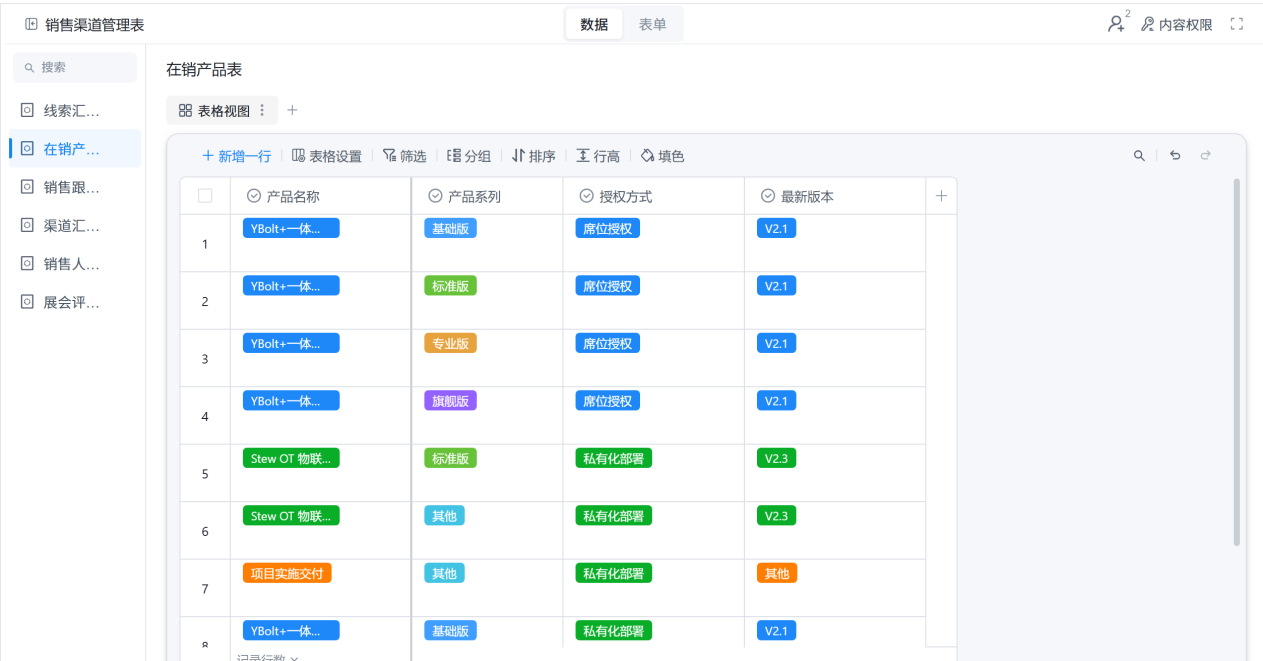Open the 筛选 filter tool
Viewport: 1263px width, 661px height.
(x=404, y=156)
